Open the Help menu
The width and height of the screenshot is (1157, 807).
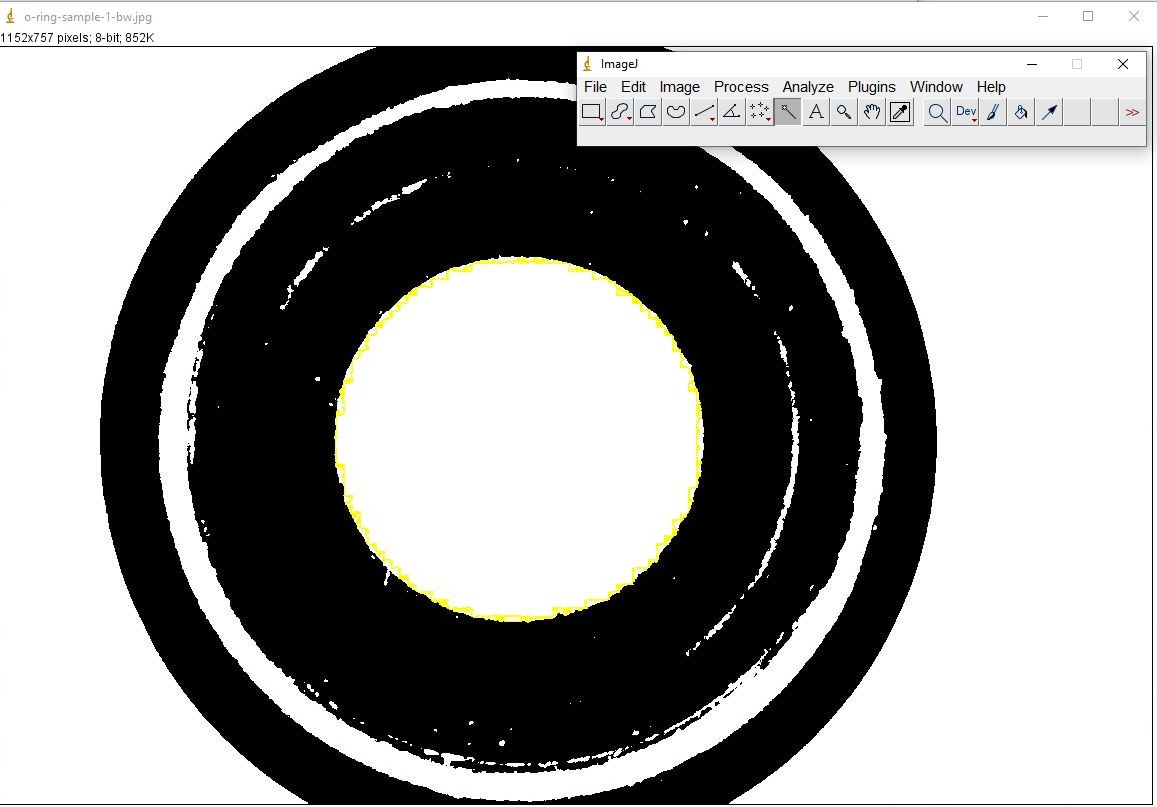[x=991, y=87]
